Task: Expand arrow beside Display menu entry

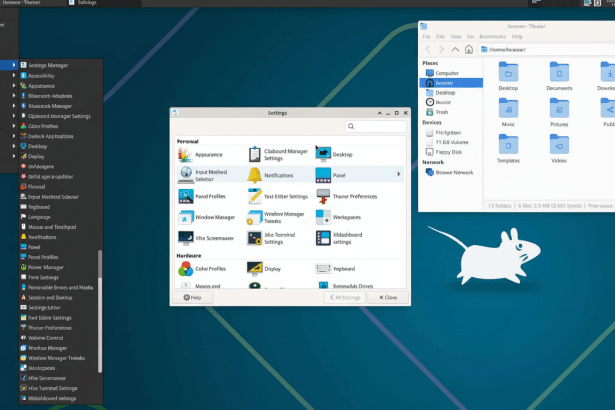Action: (14, 156)
